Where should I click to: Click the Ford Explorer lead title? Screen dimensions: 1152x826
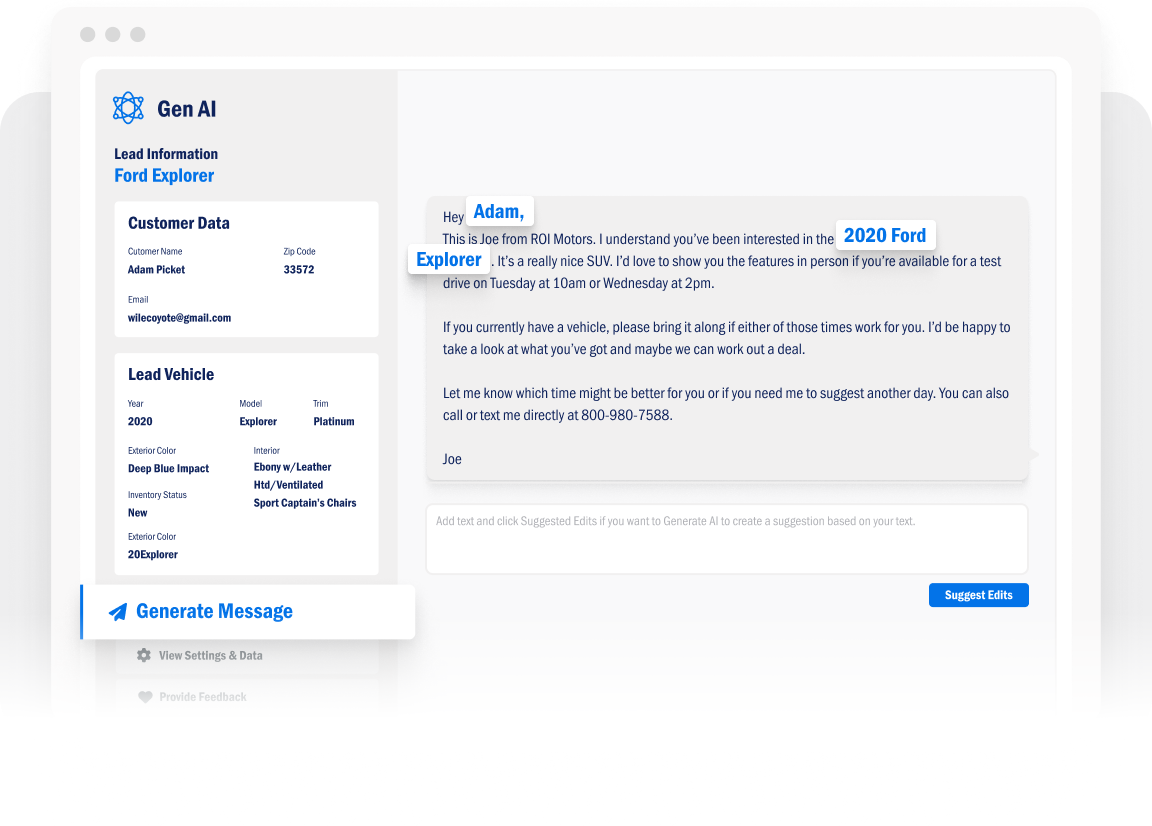164,176
